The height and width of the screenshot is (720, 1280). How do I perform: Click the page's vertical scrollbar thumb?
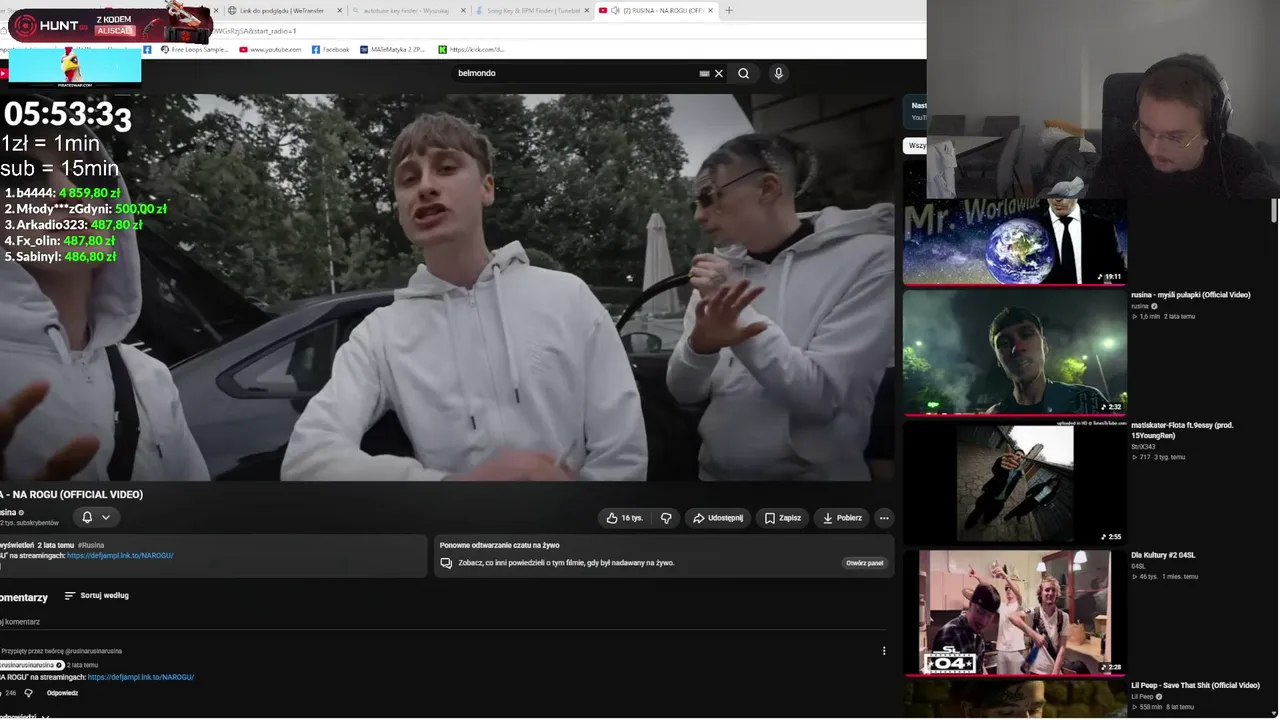pos(1274,210)
